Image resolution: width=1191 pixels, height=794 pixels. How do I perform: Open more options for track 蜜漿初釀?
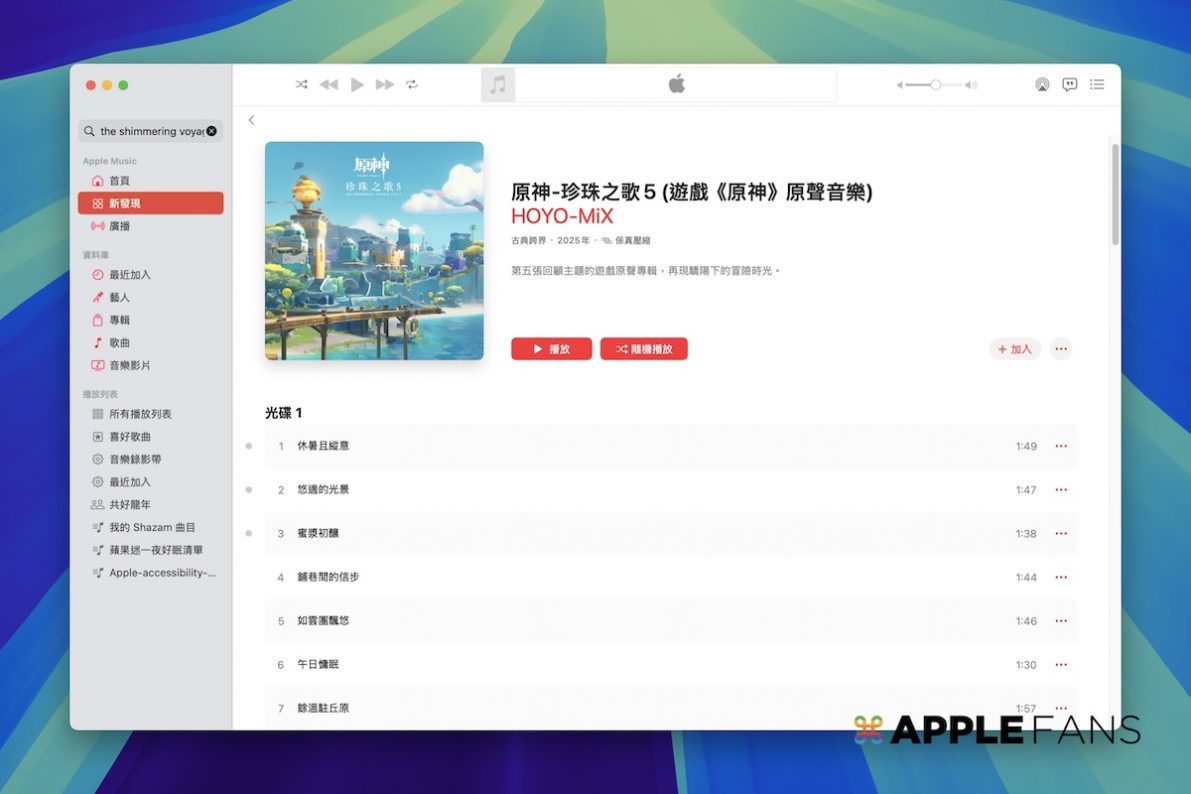tap(1061, 534)
